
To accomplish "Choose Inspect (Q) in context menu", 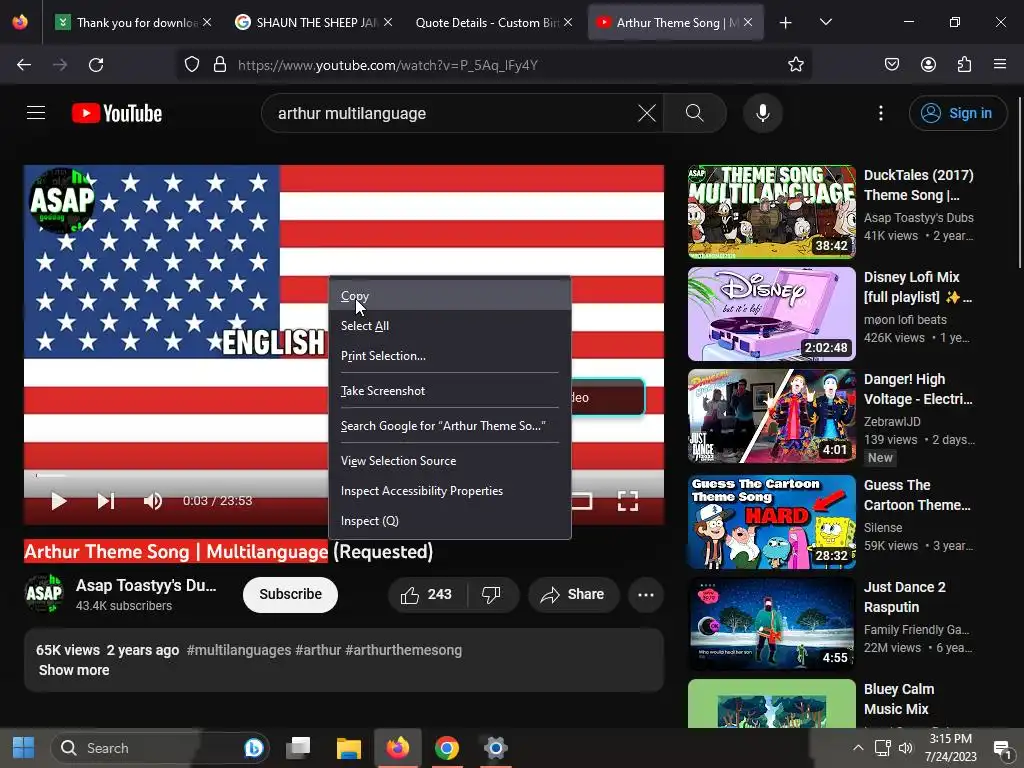I will point(450,520).
